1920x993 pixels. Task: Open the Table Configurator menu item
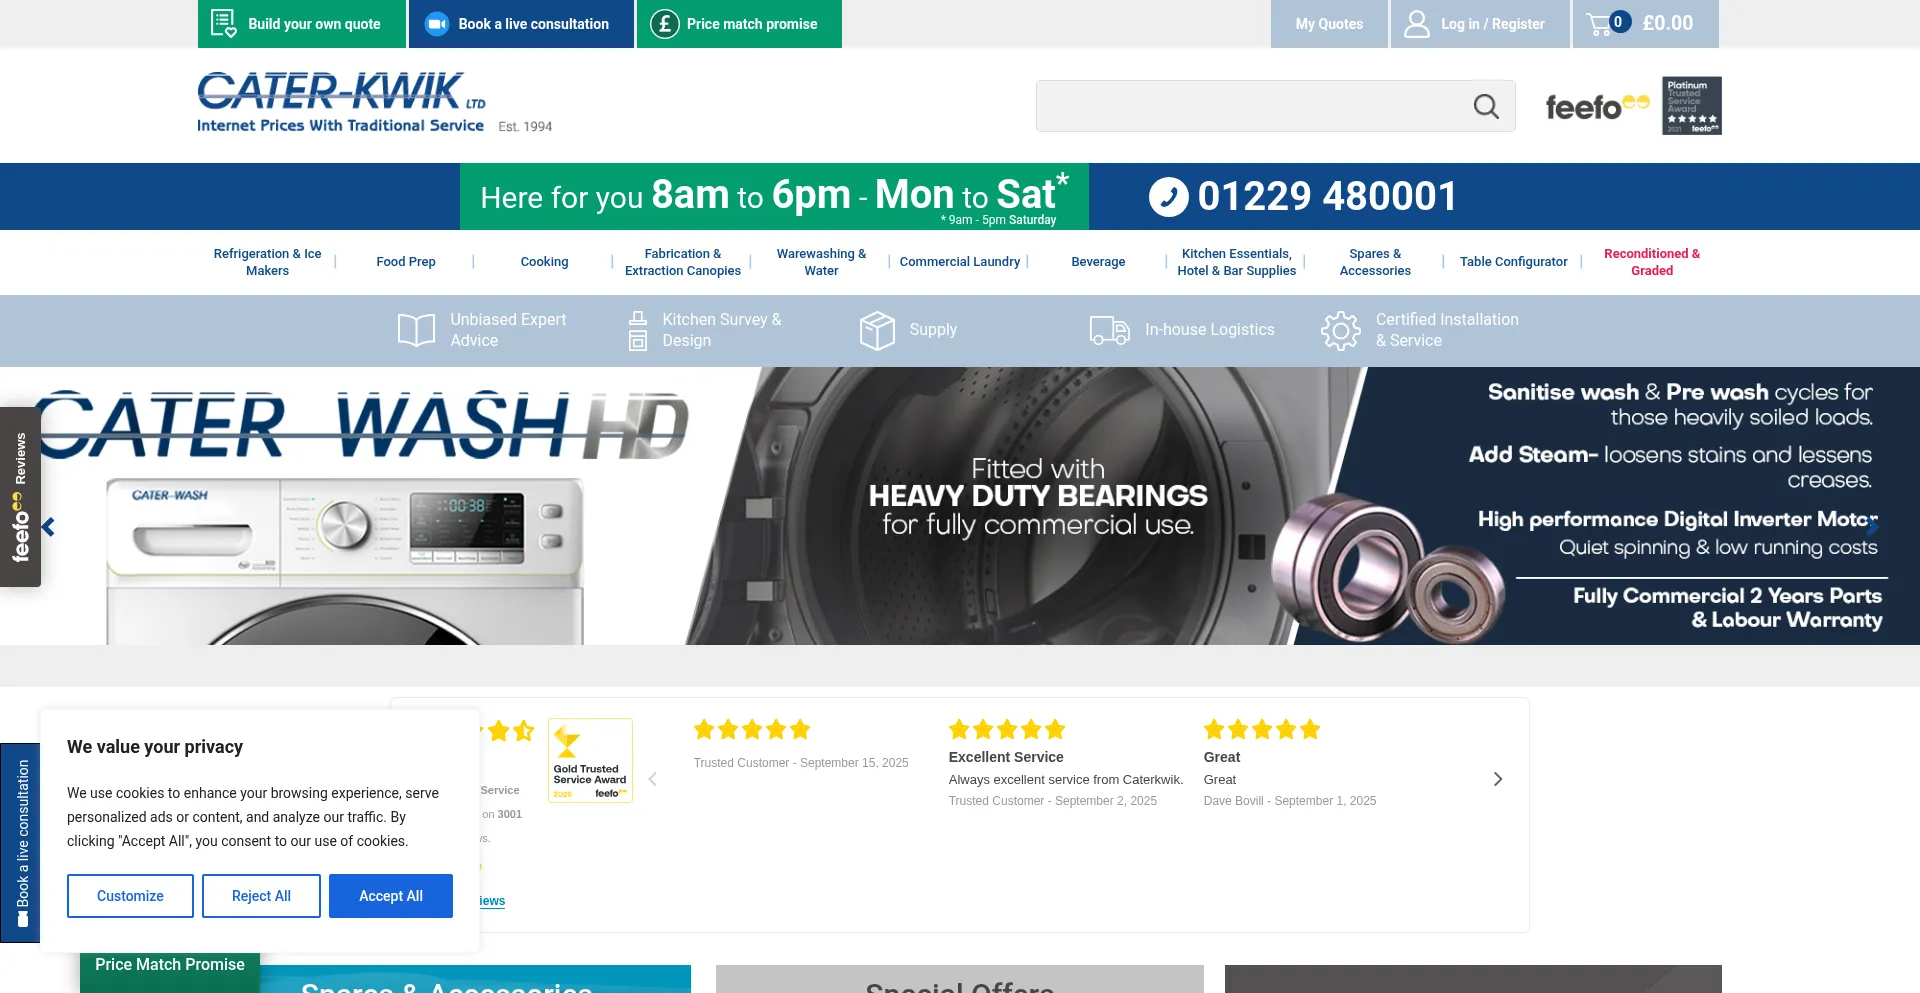[1514, 262]
